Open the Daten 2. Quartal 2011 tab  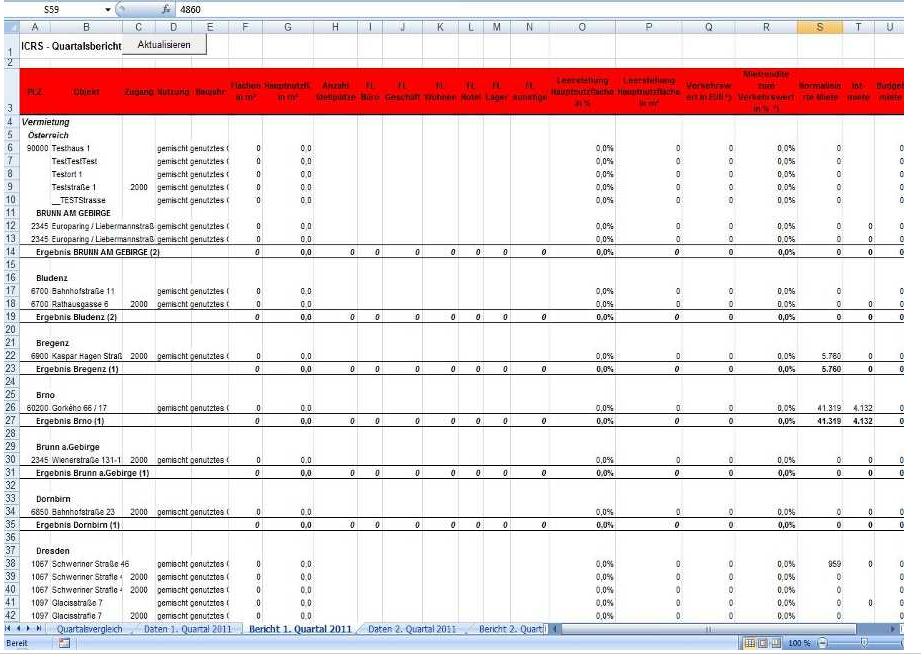point(412,629)
